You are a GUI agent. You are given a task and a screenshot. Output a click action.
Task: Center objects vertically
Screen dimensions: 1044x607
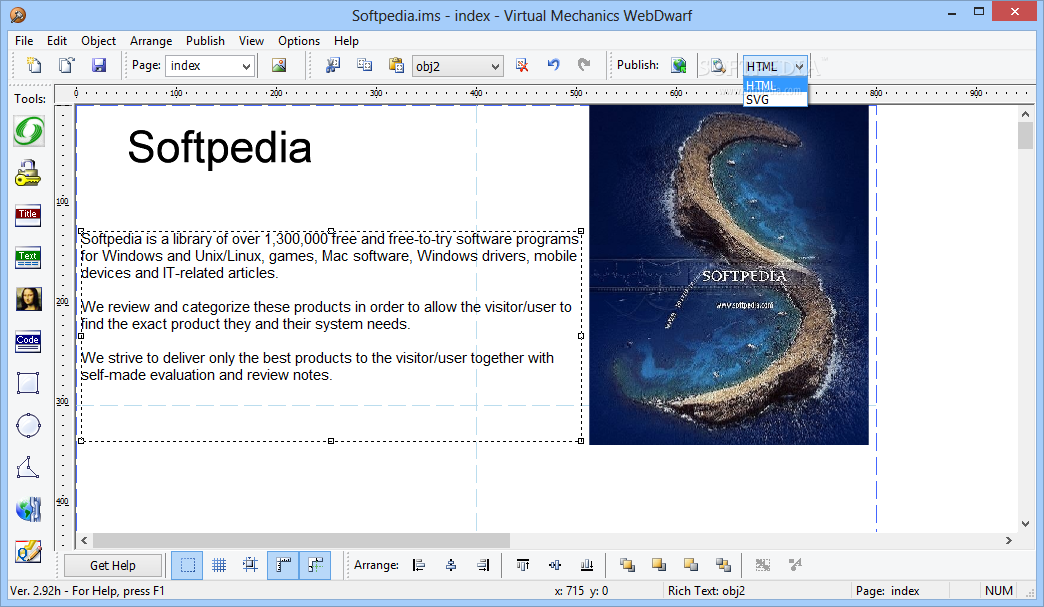click(x=555, y=566)
